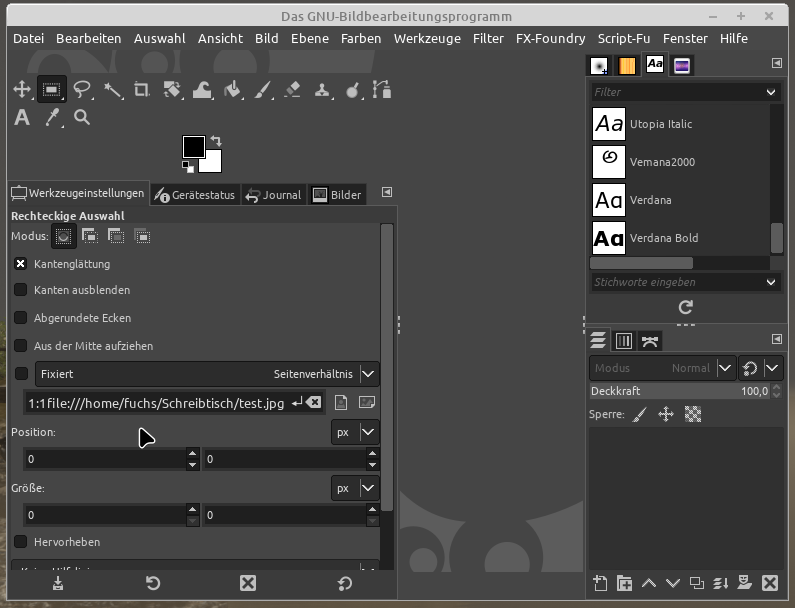The width and height of the screenshot is (795, 608).
Task: Open the Brushes dock tab
Action: tap(599, 66)
